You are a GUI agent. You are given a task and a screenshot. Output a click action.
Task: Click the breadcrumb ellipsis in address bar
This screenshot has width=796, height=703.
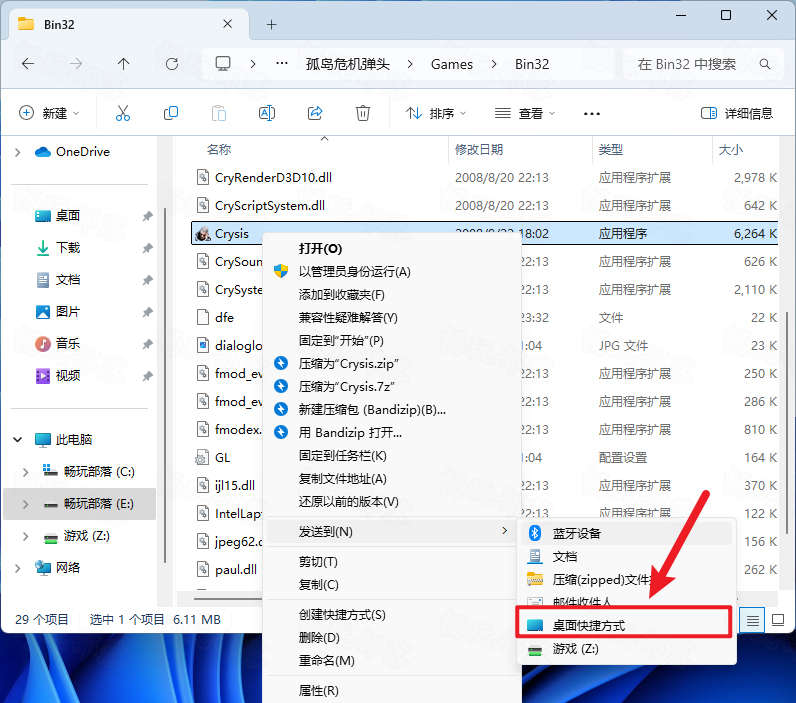point(282,64)
